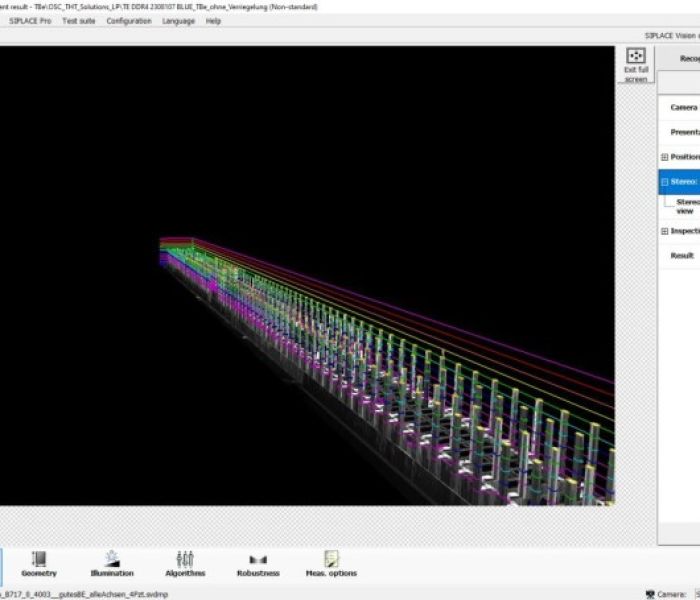The height and width of the screenshot is (600, 700).
Task: Open Meas. options icon
Action: point(331,560)
